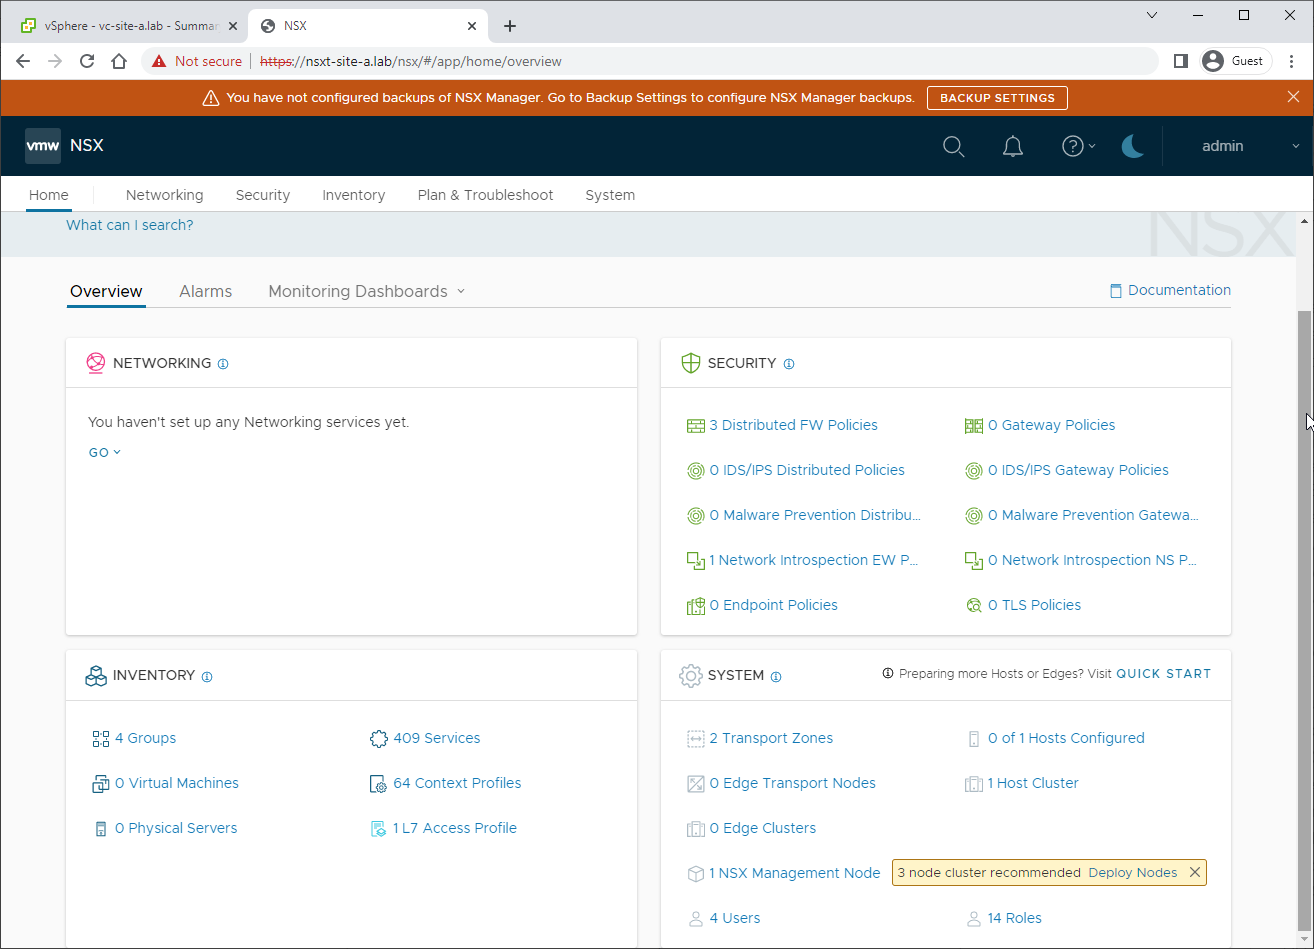Screen dimensions: 1314x949
Task: Click the Distributed FW Policies firewall icon
Action: (x=696, y=426)
